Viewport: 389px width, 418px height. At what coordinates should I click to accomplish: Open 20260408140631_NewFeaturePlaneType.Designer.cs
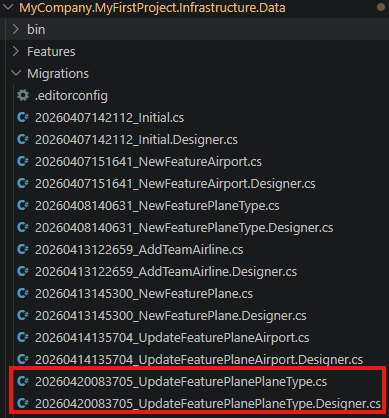(184, 228)
